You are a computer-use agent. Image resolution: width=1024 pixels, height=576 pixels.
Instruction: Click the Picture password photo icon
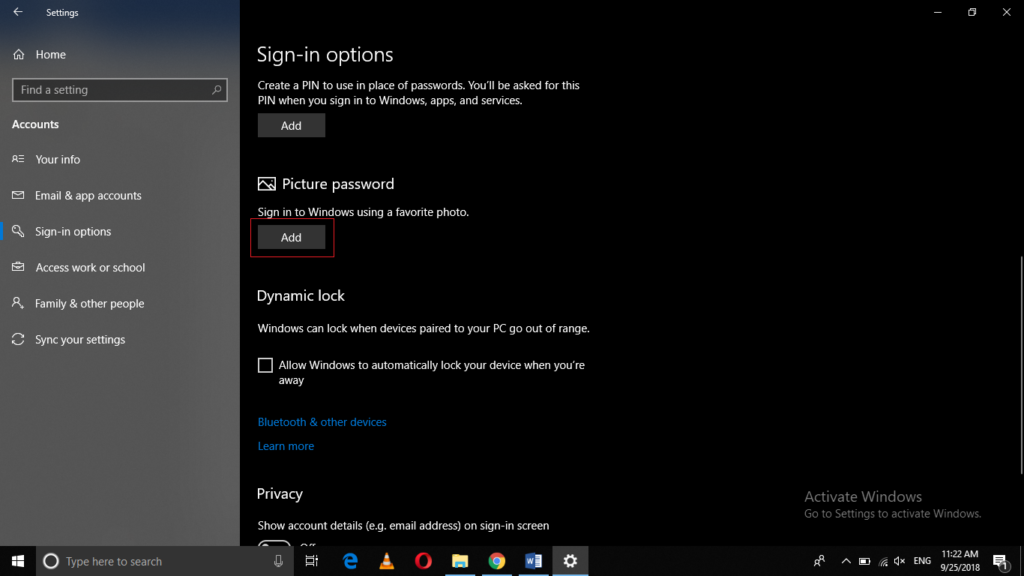coord(266,184)
